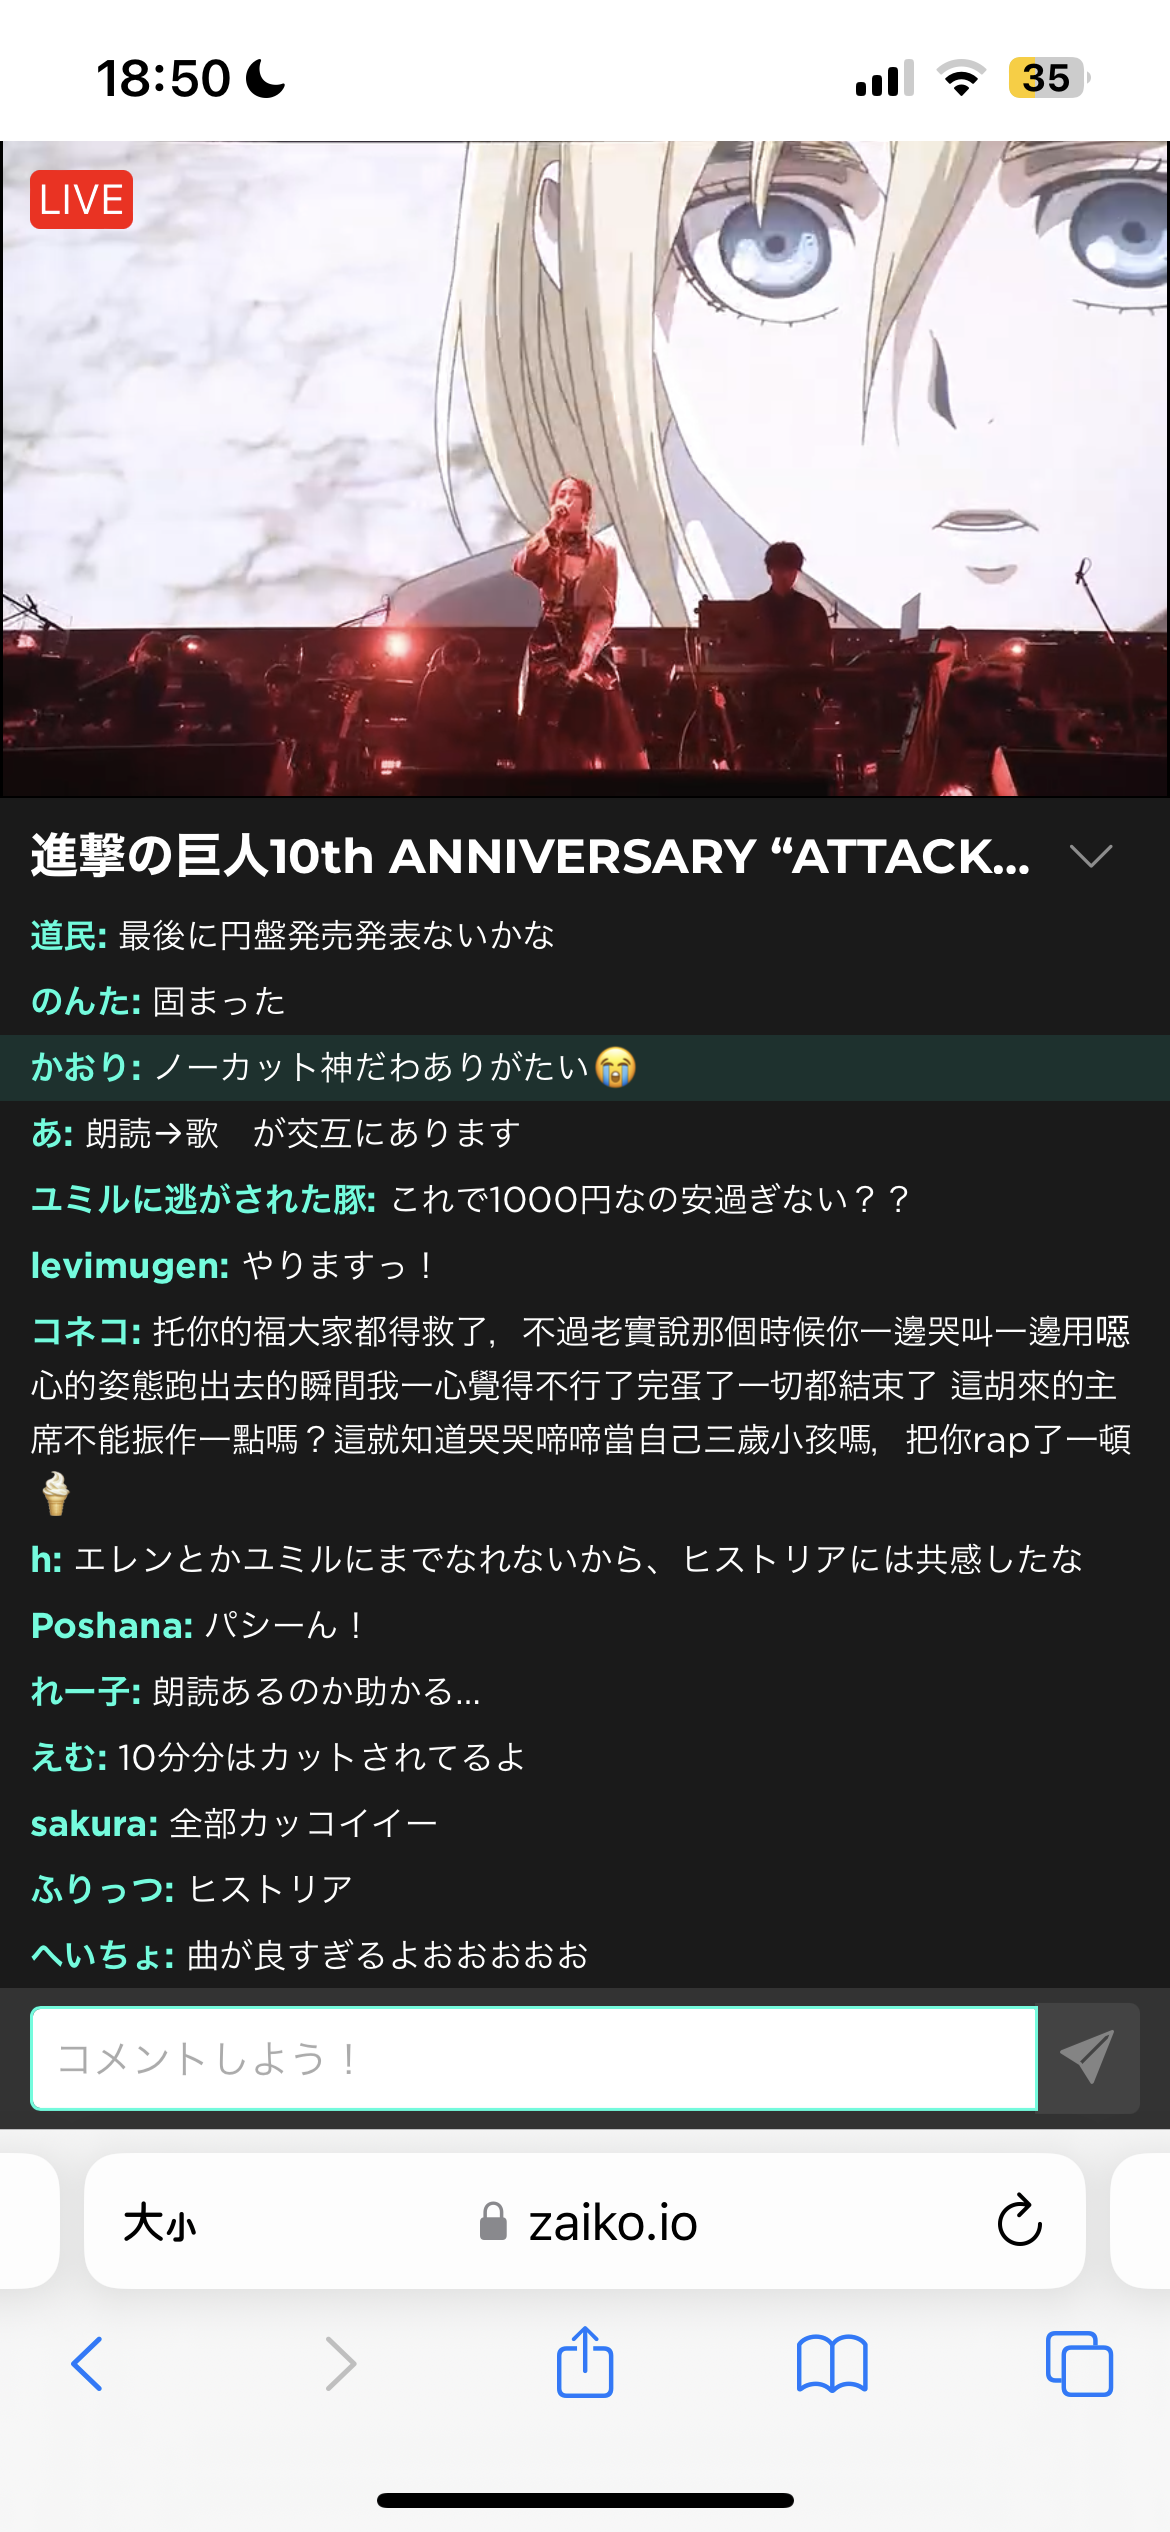Tap the username Poshana in chat
Image resolution: width=1170 pixels, height=2532 pixels.
click(x=111, y=1626)
